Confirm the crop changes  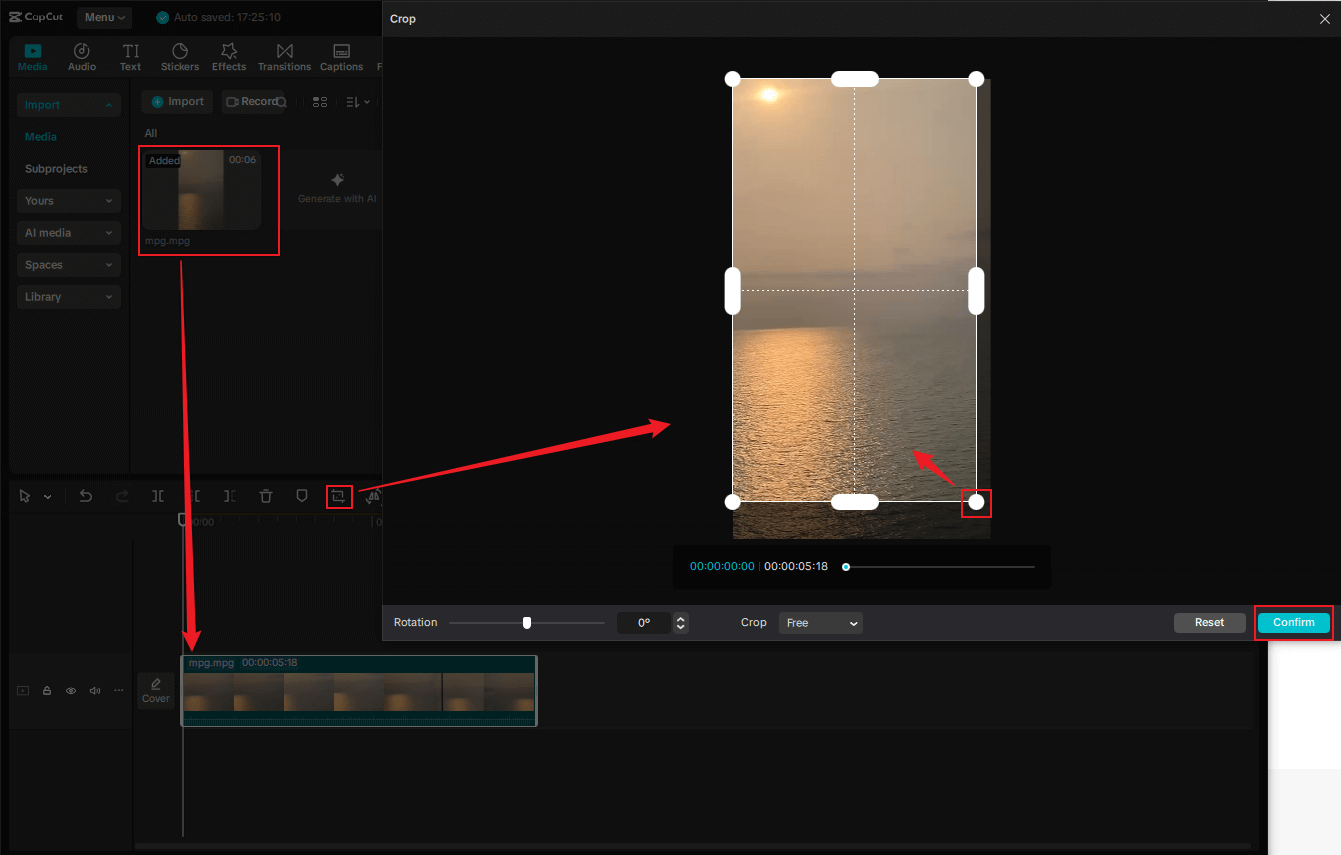coord(1293,622)
